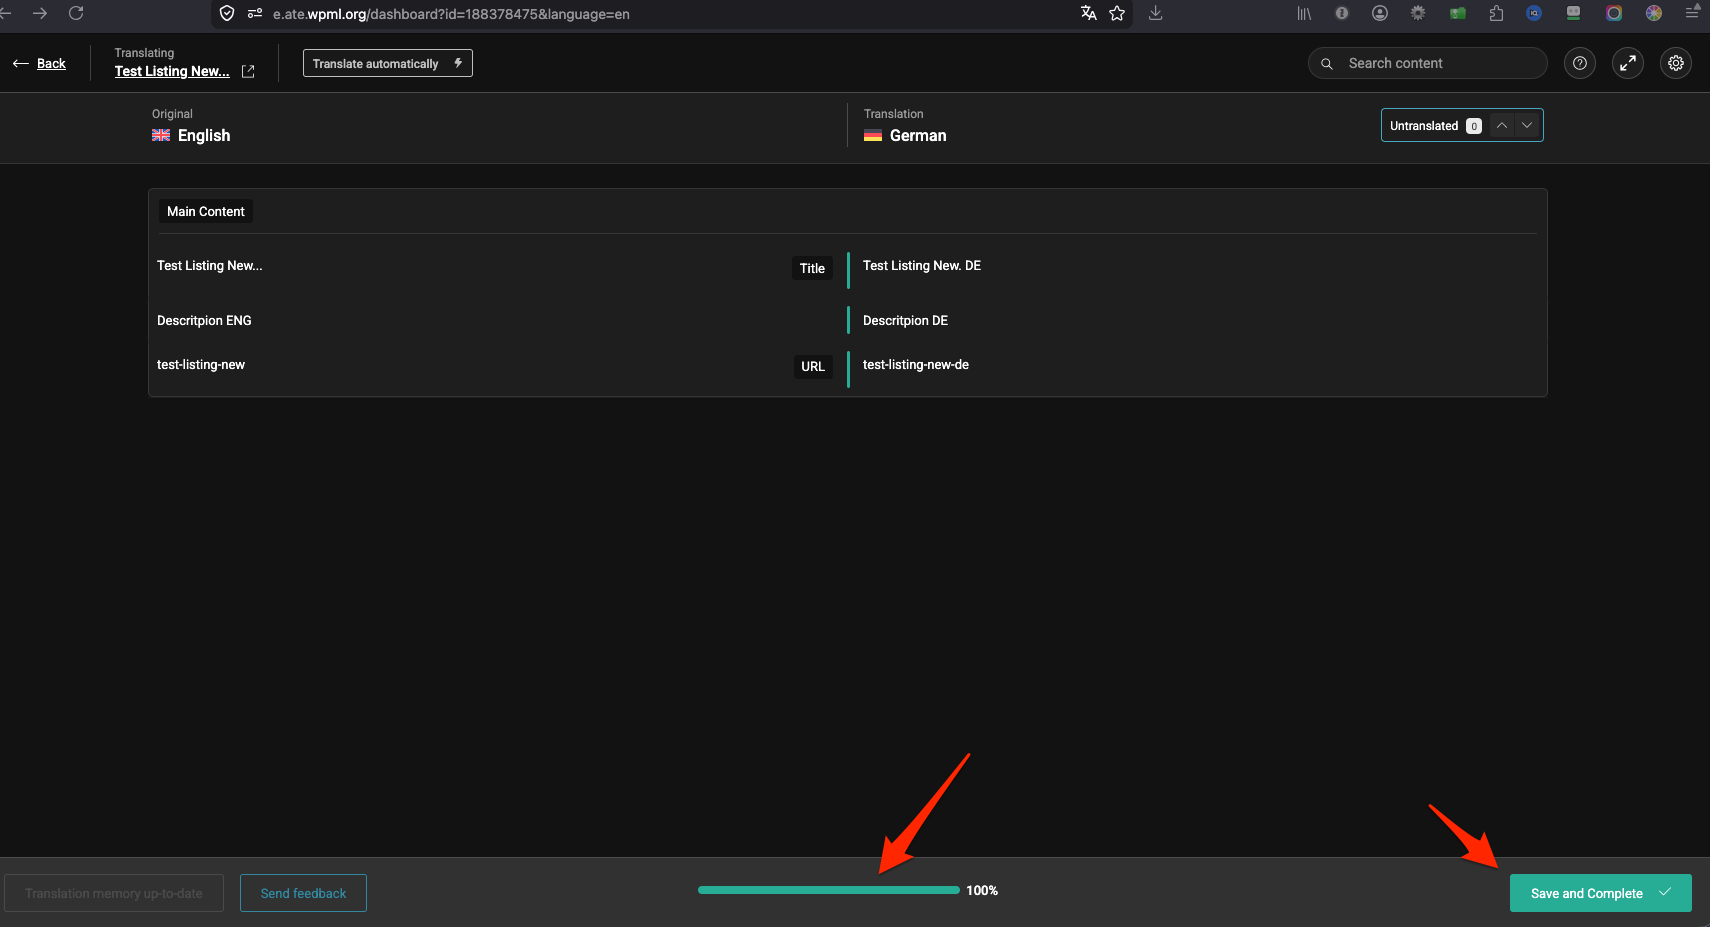Click Save and Complete button

pyautogui.click(x=1586, y=893)
